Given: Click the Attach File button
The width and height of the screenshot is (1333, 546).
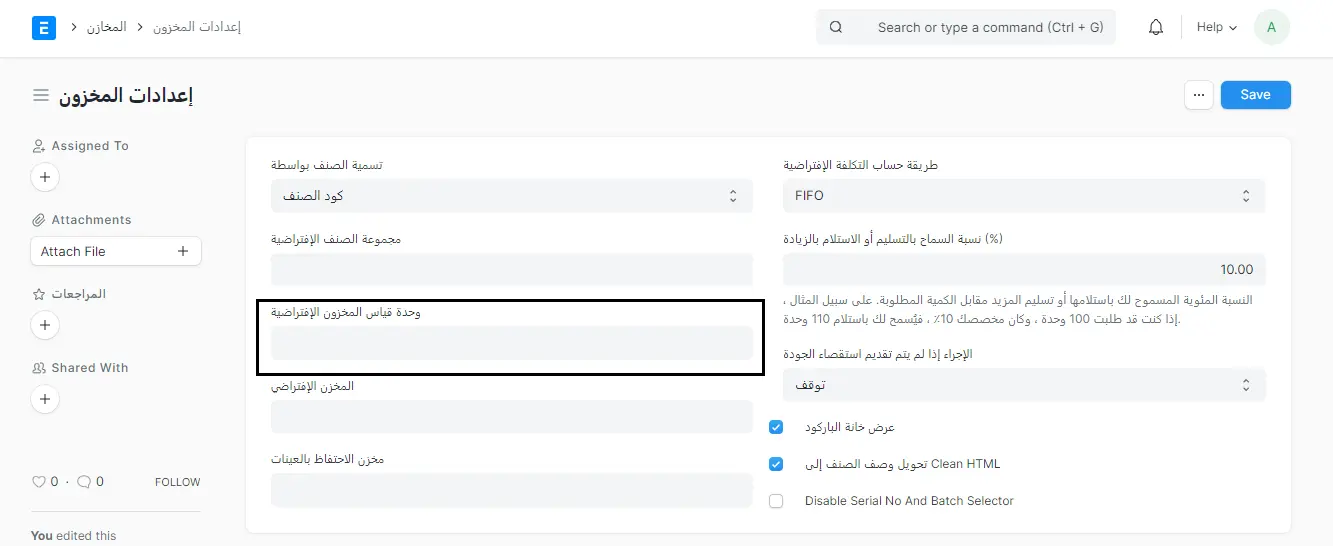Looking at the screenshot, I should click(x=116, y=251).
